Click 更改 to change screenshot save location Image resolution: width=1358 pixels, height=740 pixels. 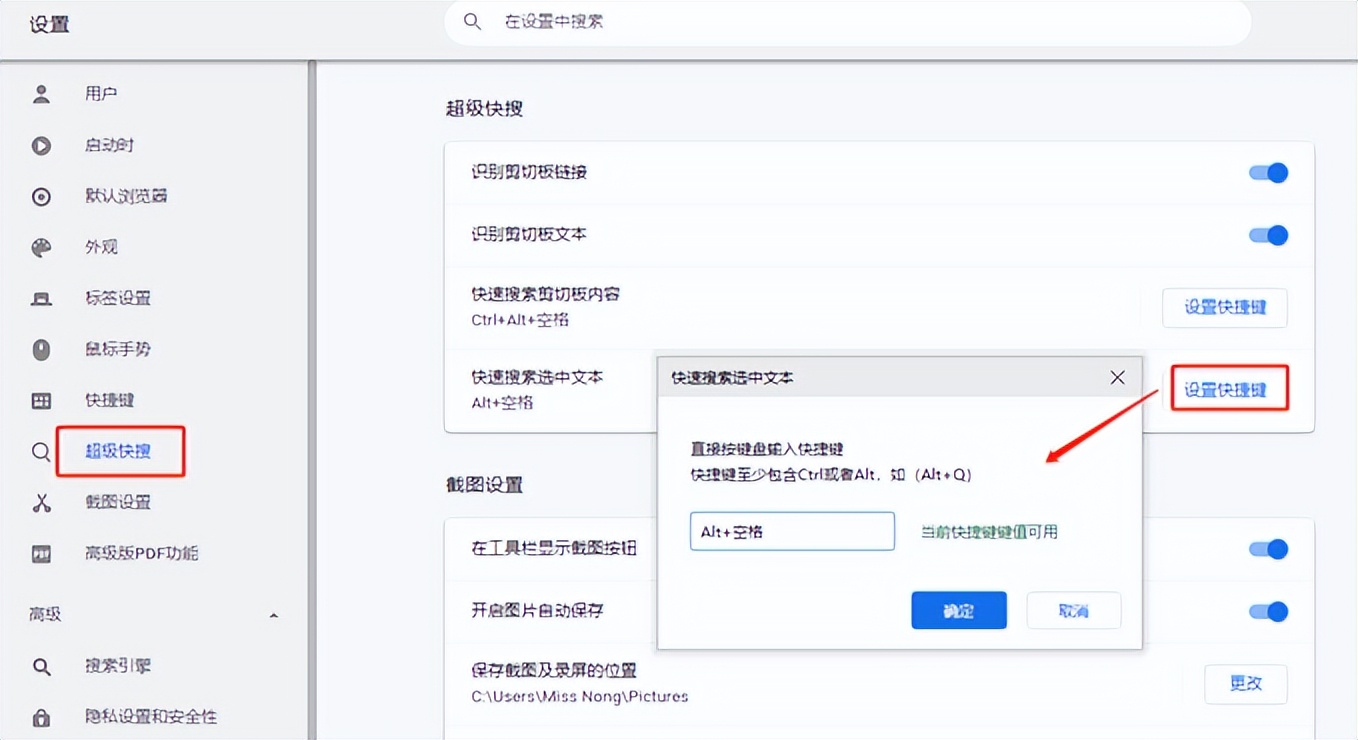tap(1245, 684)
